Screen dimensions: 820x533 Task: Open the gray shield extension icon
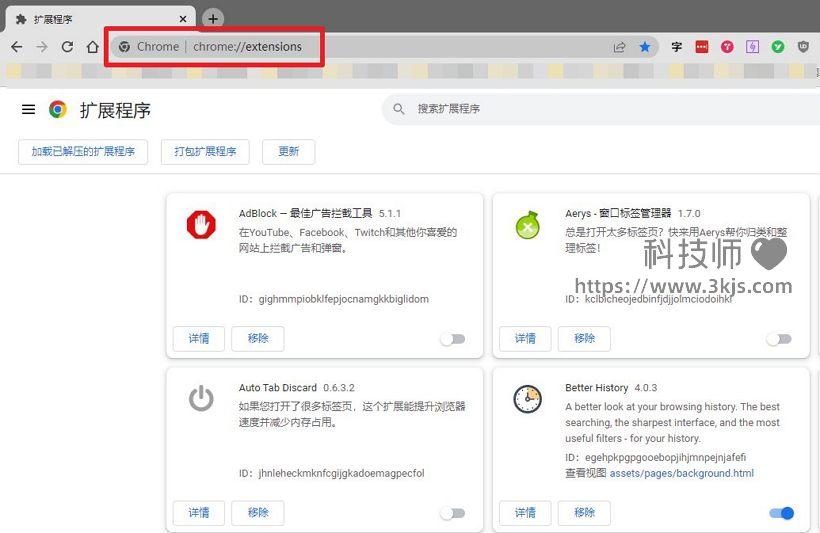[803, 47]
